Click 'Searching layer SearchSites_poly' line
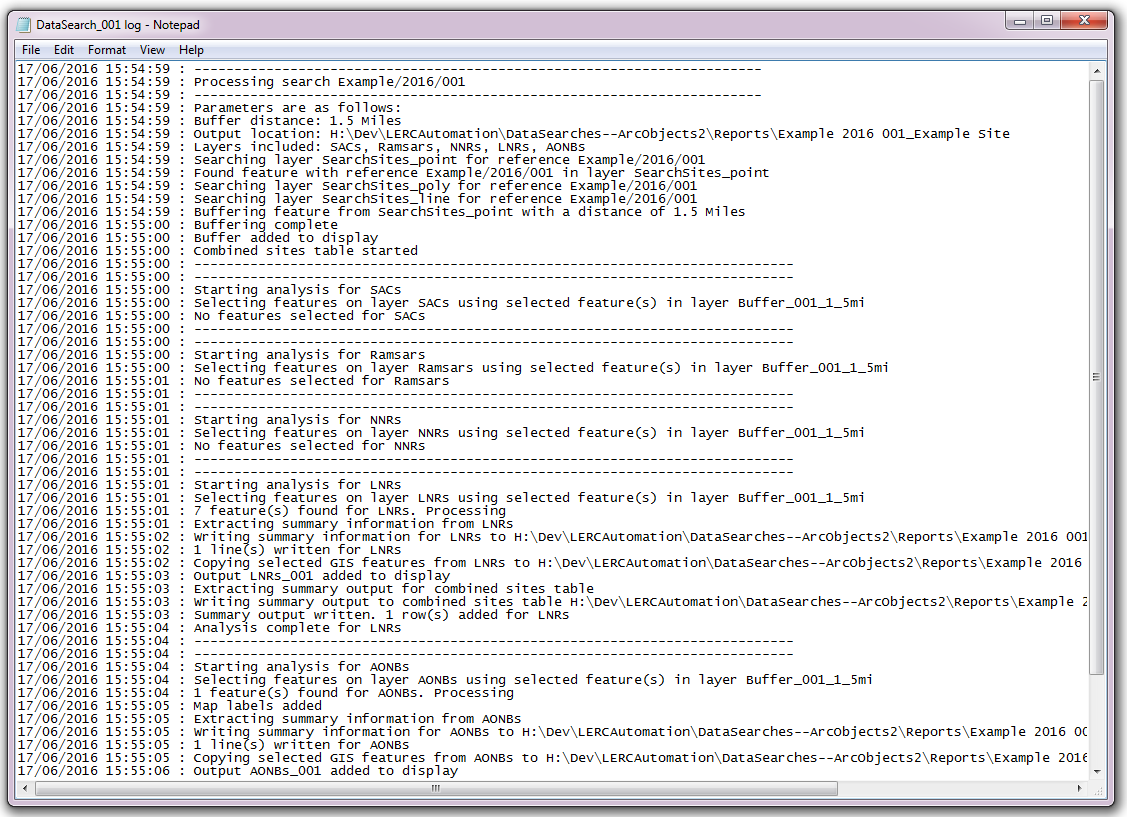 pos(357,185)
